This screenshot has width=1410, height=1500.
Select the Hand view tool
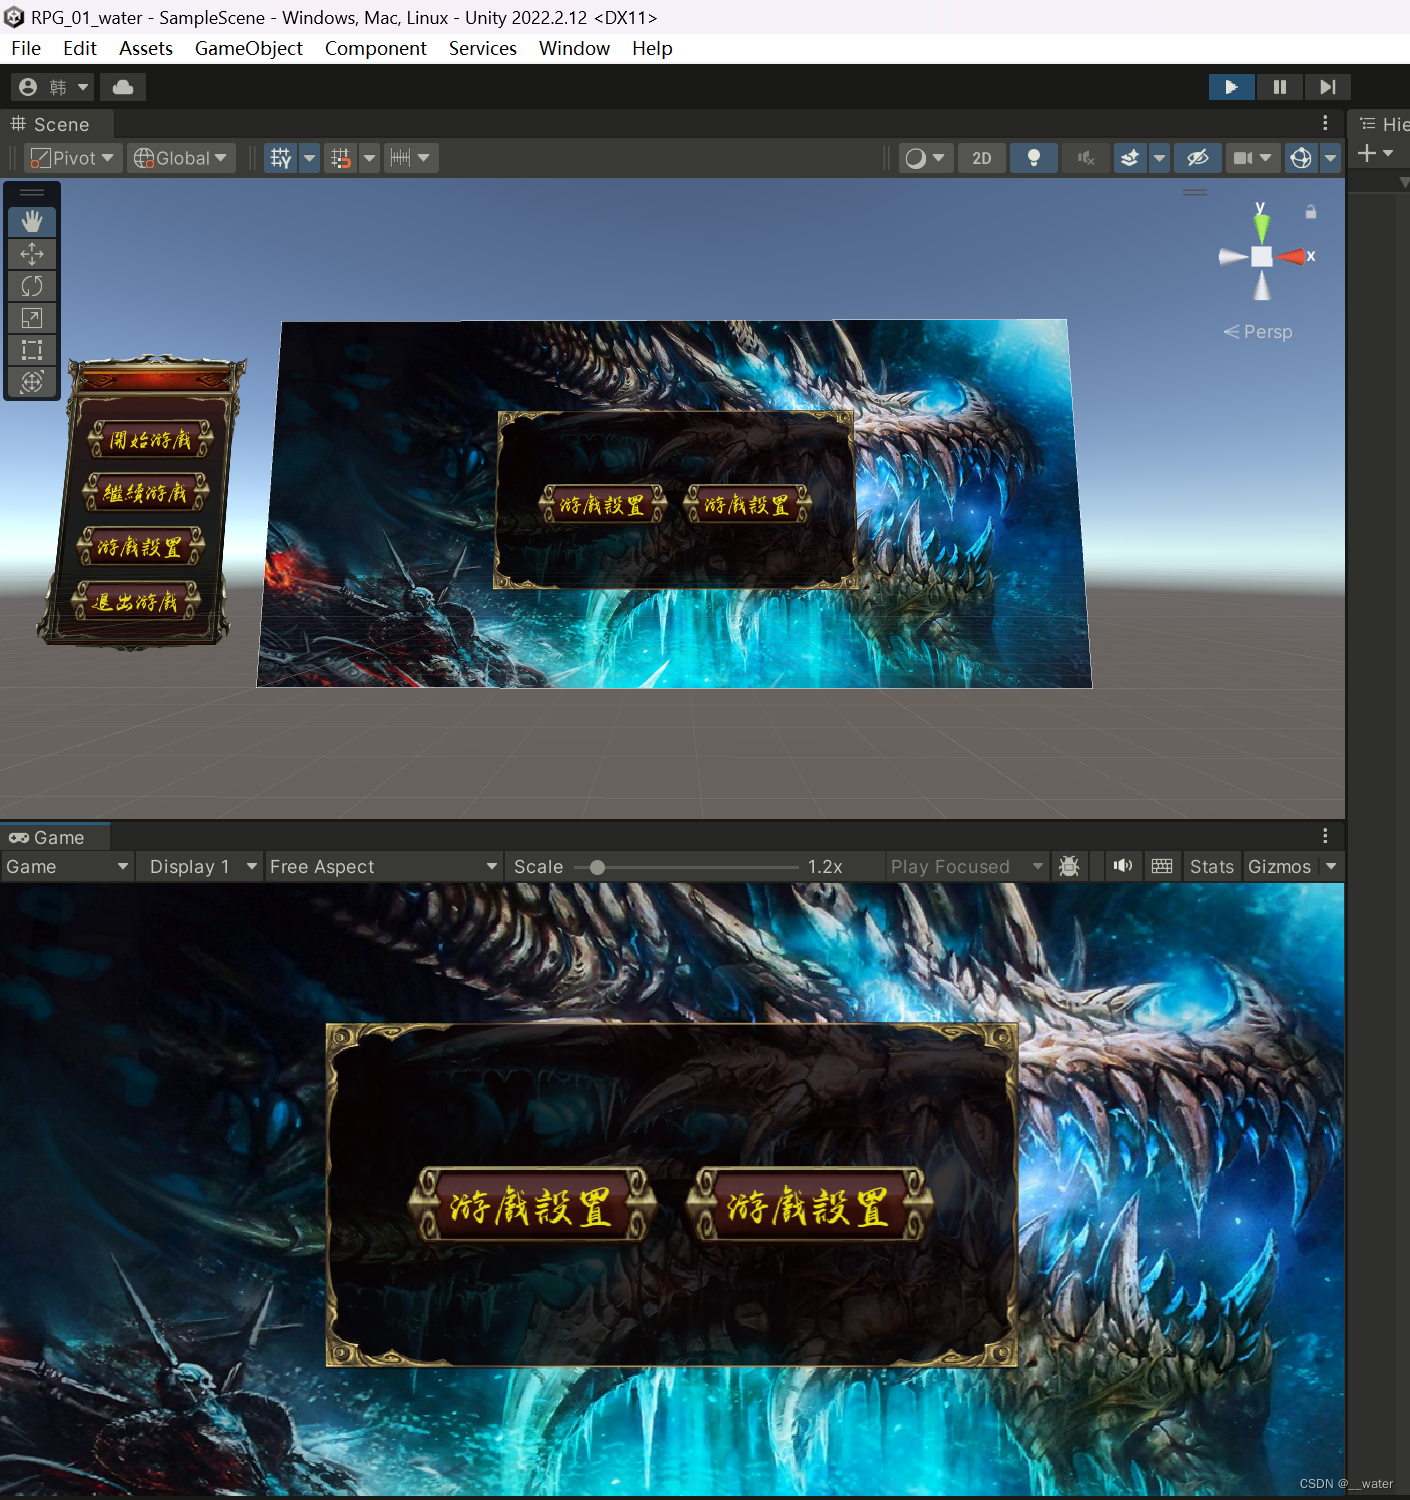tap(32, 222)
